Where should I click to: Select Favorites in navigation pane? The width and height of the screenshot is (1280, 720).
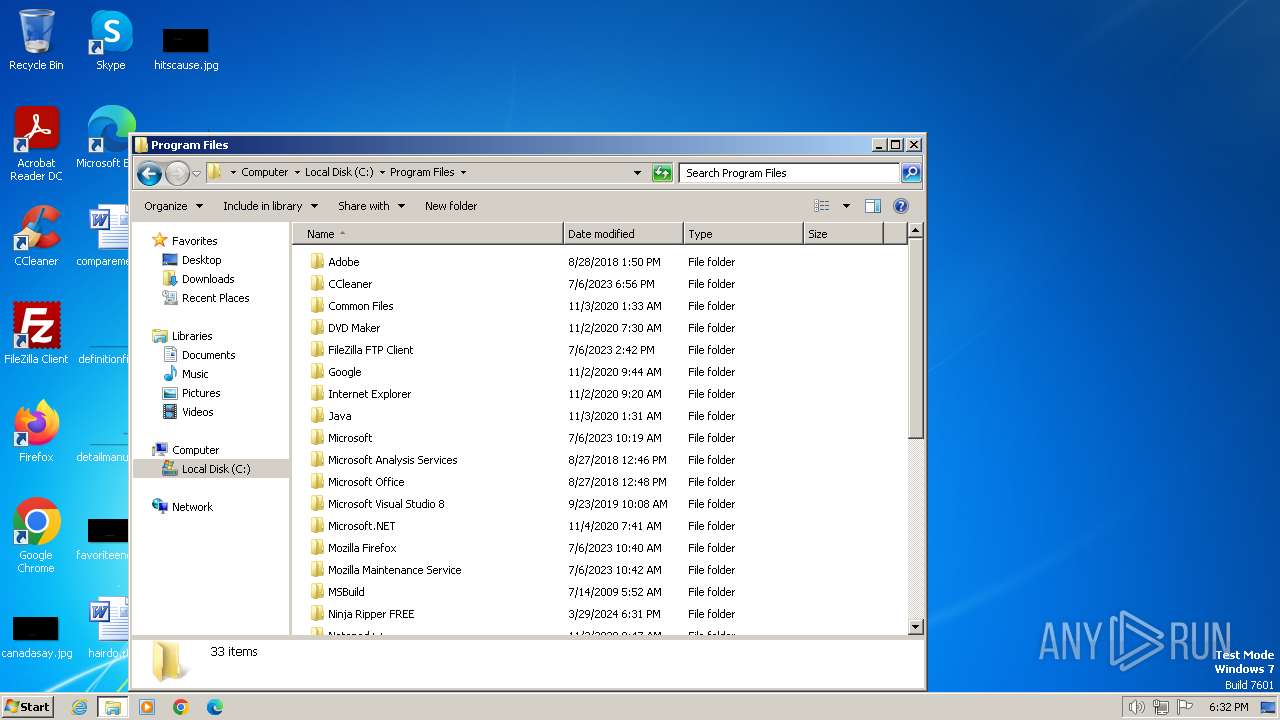point(194,241)
